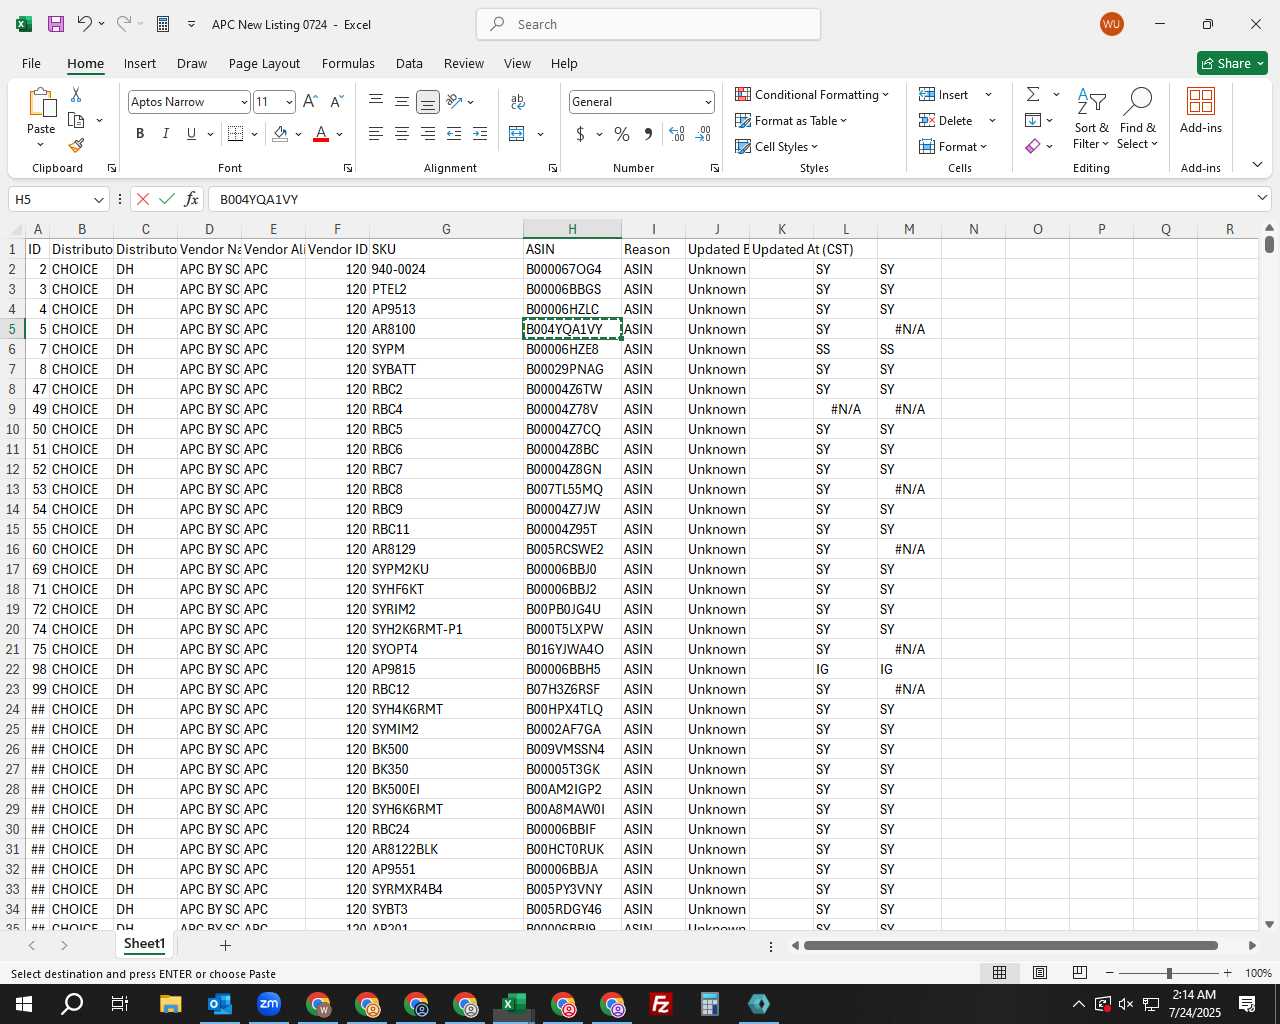Open the Number Format General dropdown
The width and height of the screenshot is (1280, 1024).
[708, 102]
